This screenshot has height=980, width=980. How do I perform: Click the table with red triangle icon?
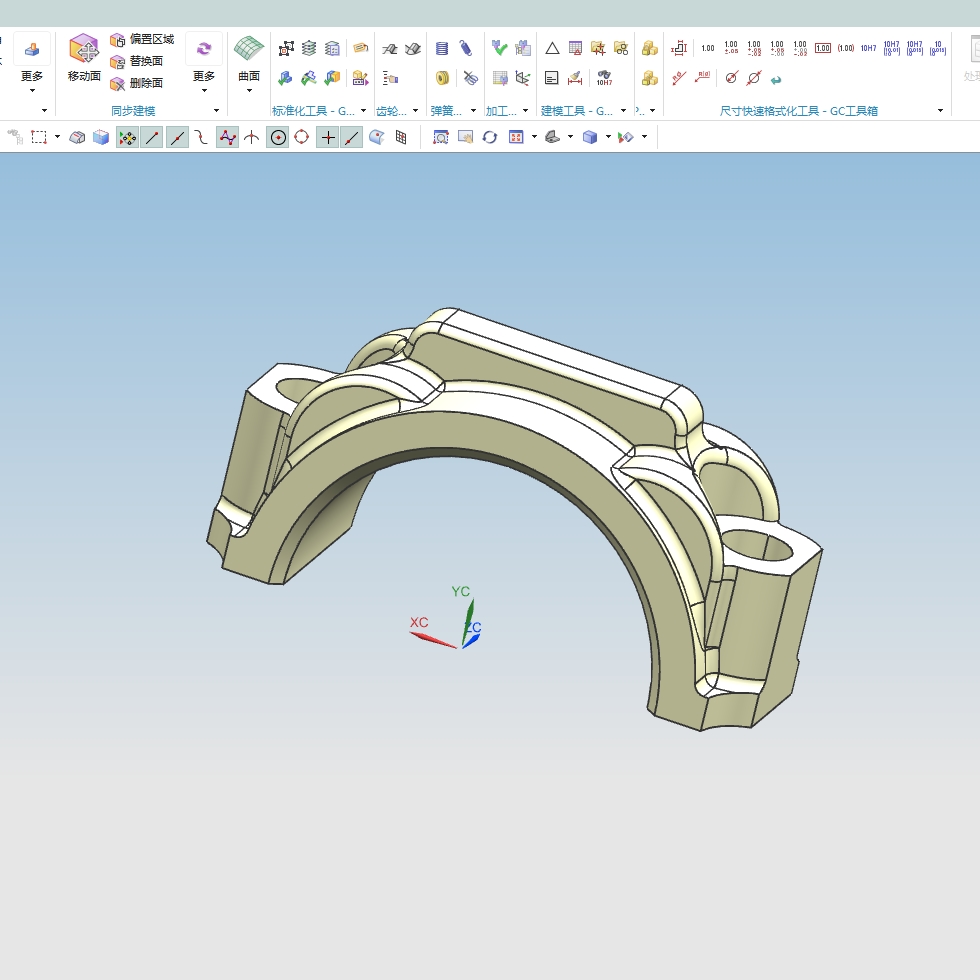point(576,48)
